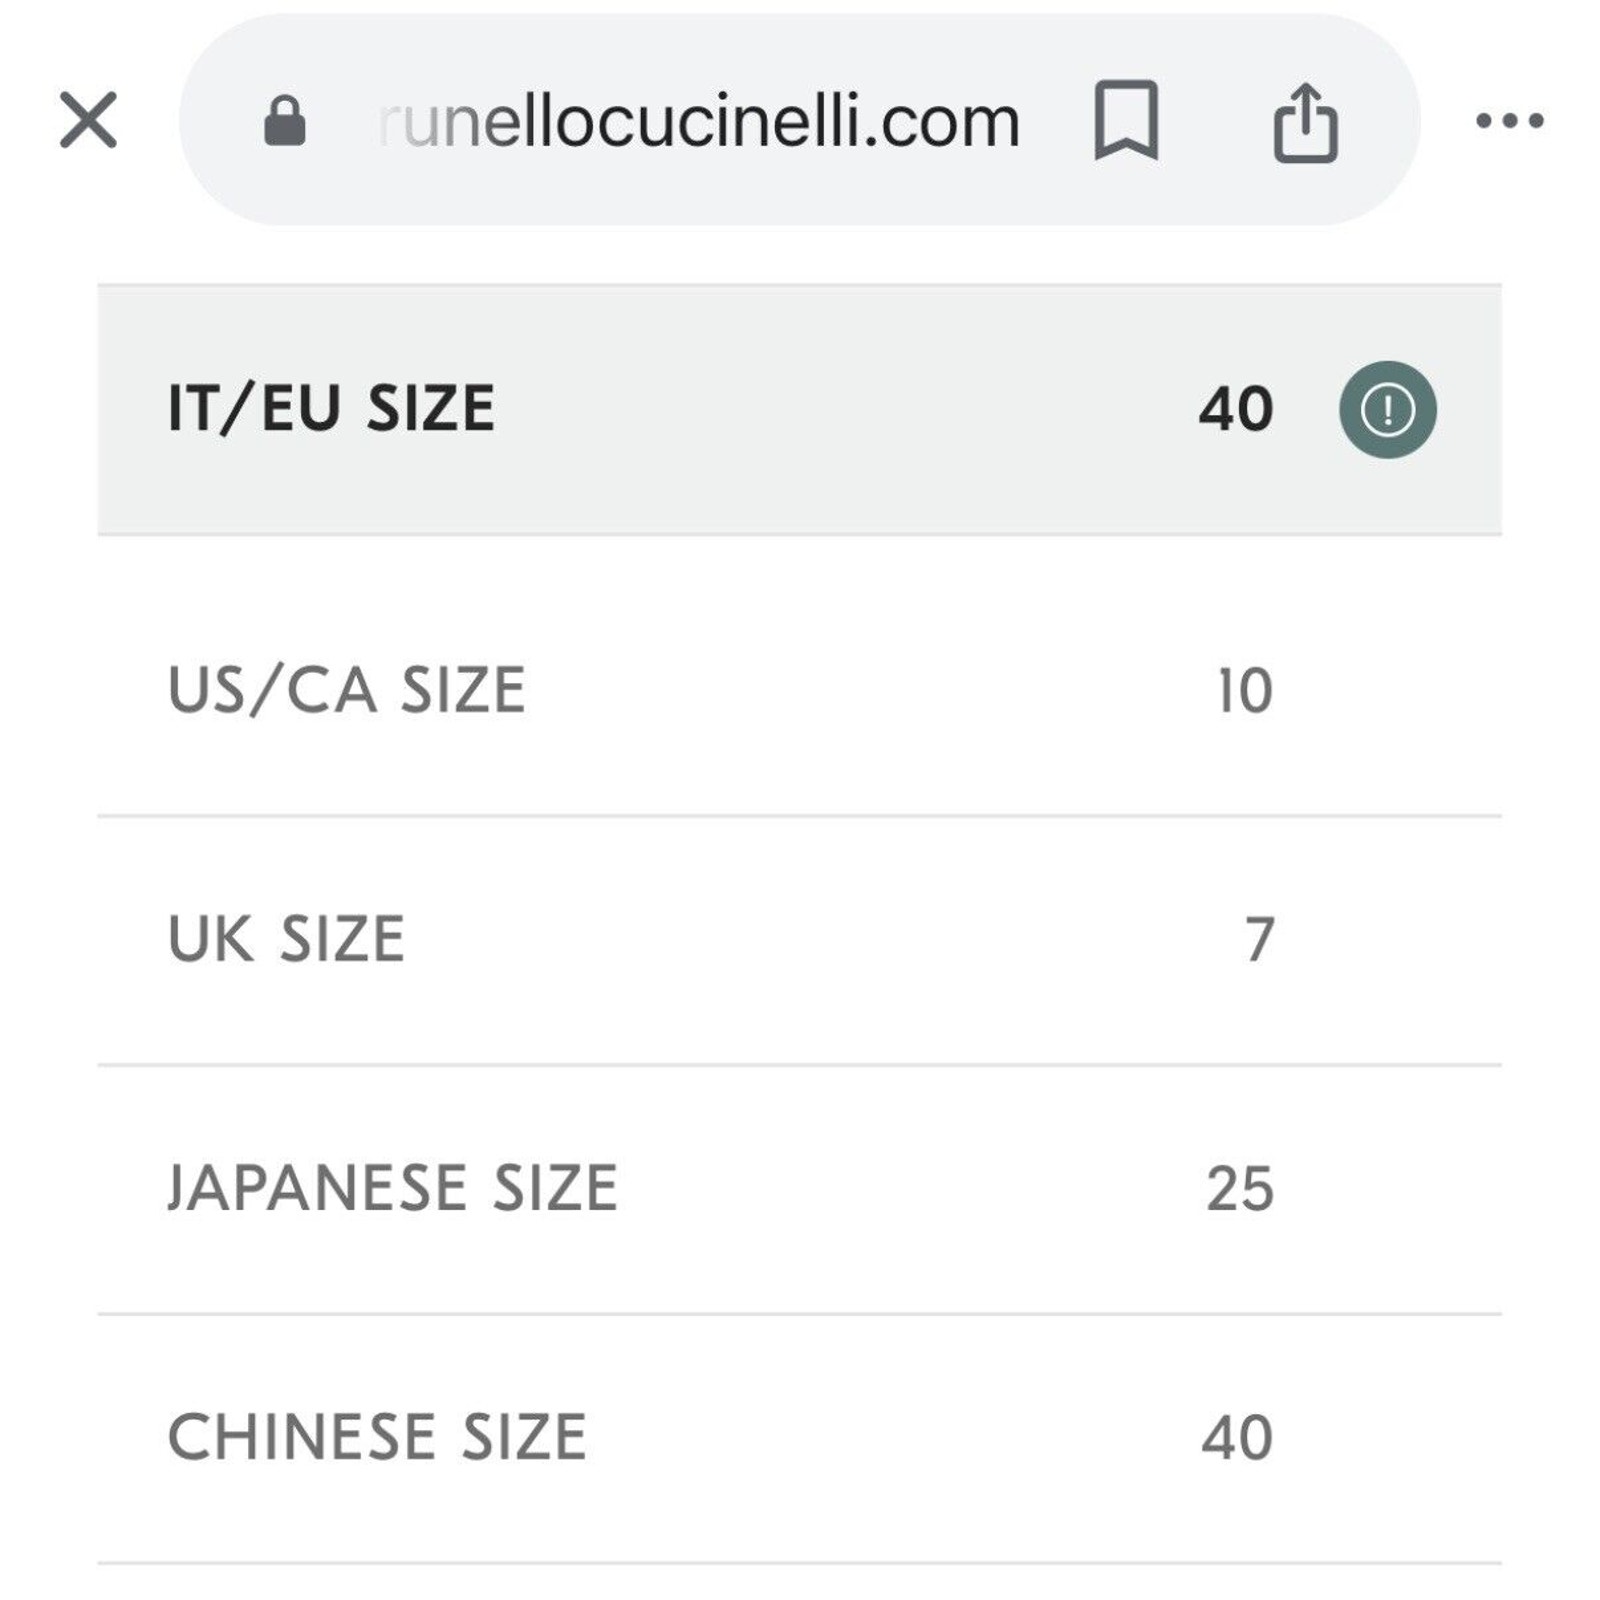Tap the padlock site security icon
The height and width of the screenshot is (1600, 1600).
tap(284, 121)
